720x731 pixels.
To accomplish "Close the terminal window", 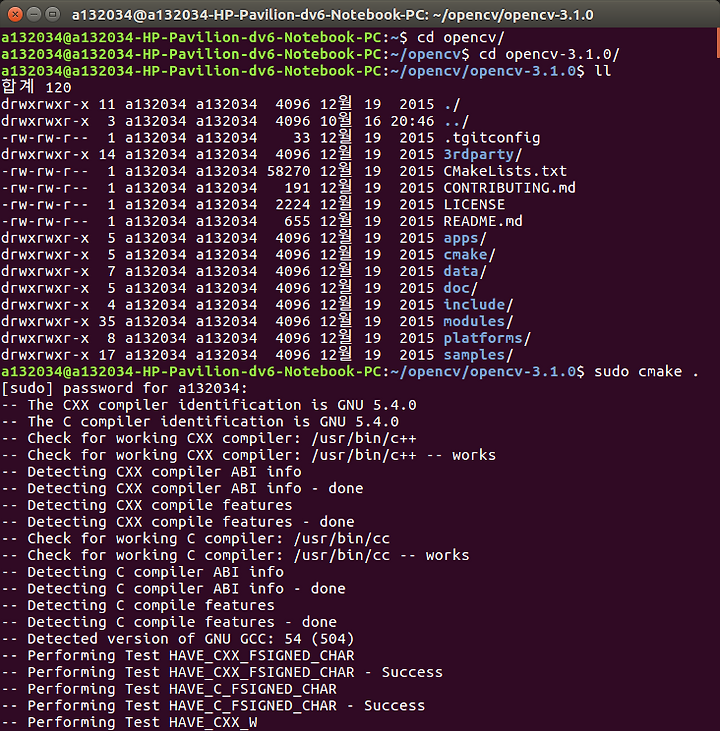I will click(15, 14).
